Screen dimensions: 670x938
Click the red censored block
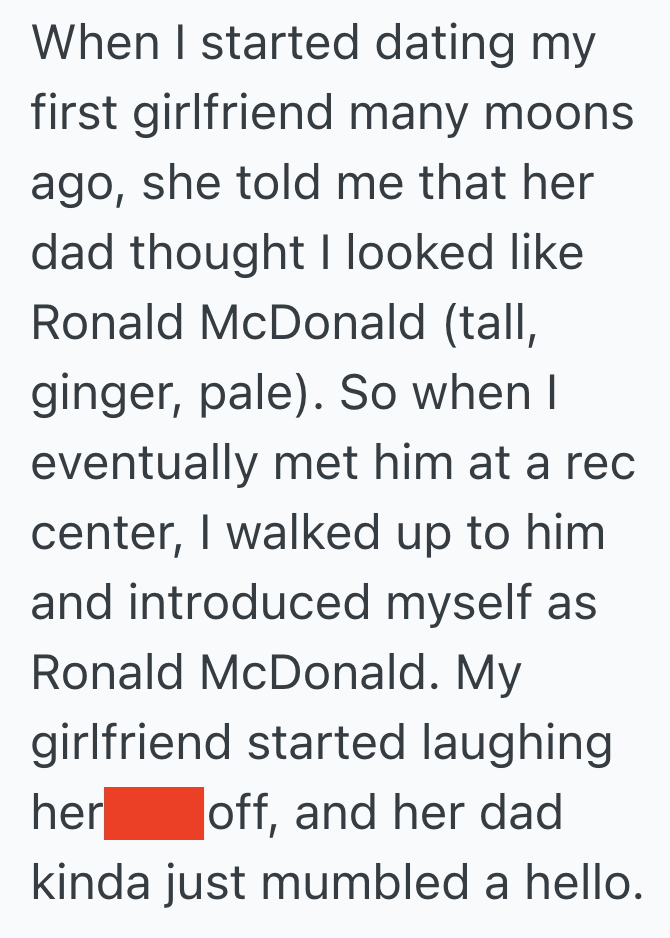click(154, 813)
